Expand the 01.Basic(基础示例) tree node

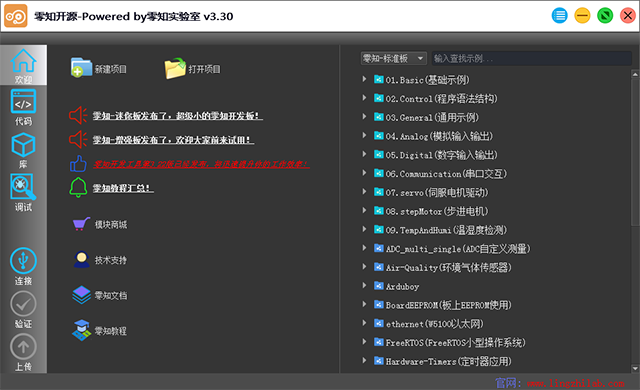click(364, 79)
